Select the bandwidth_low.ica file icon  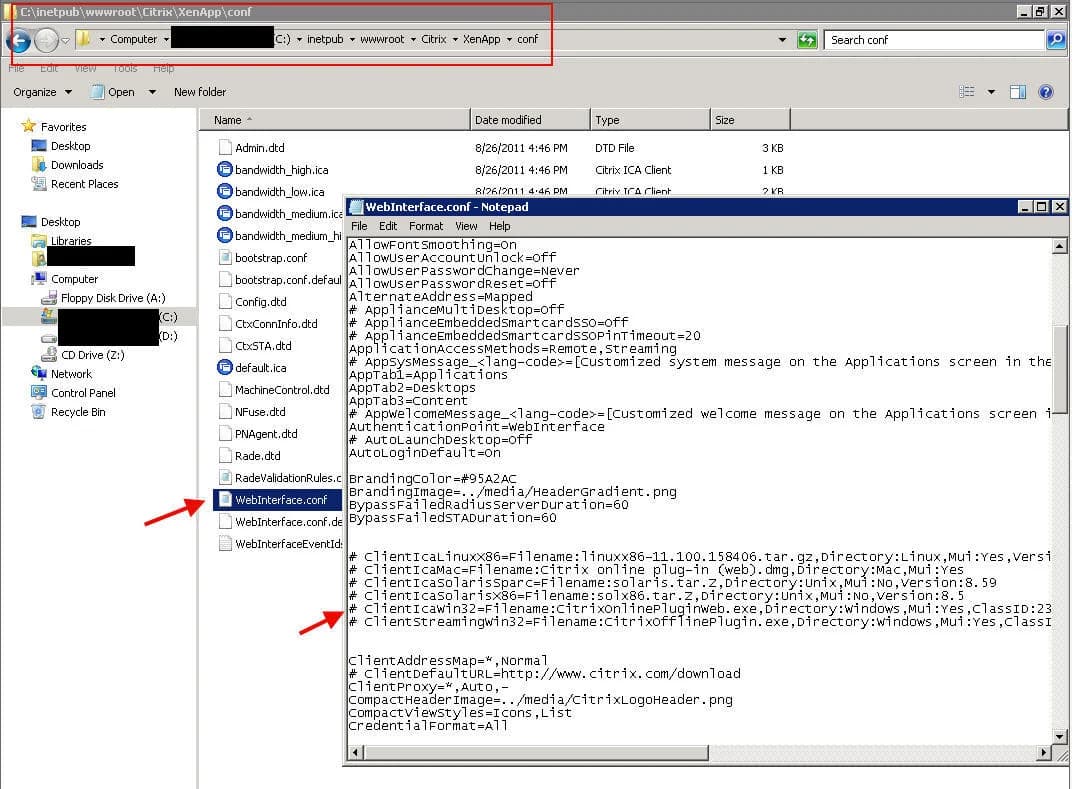pos(224,191)
